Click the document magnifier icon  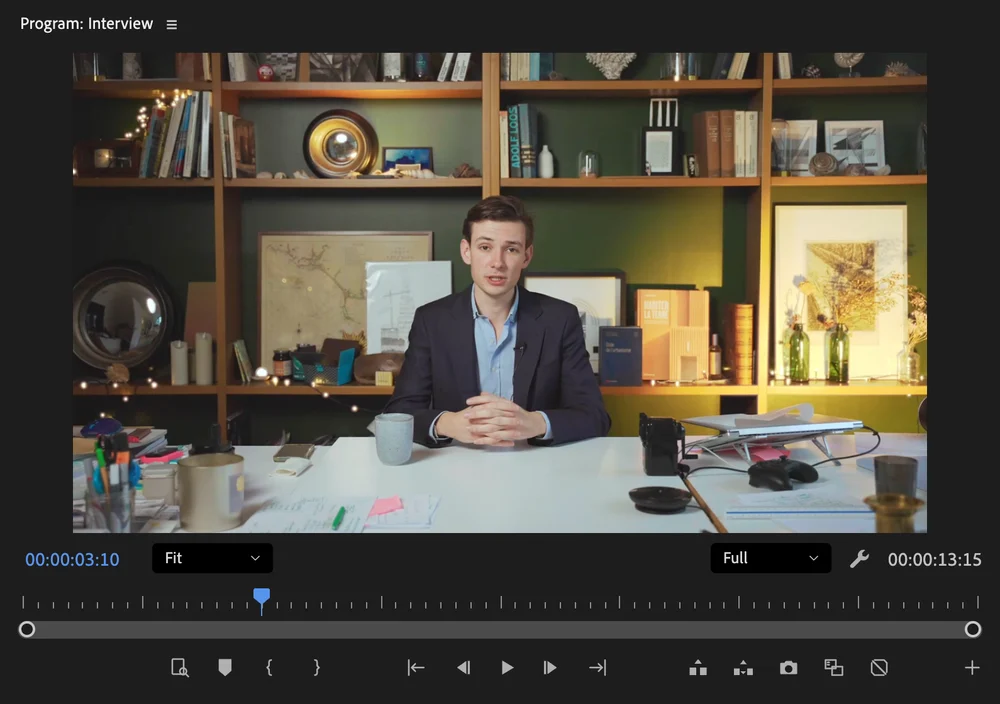180,668
